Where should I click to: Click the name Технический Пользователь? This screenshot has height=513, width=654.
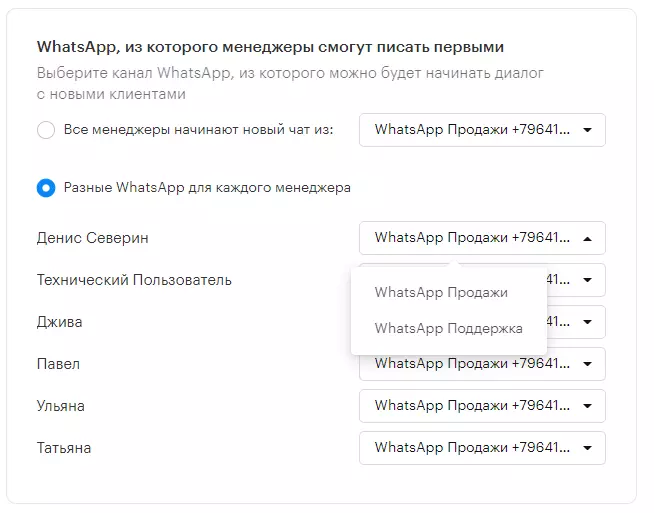pyautogui.click(x=134, y=280)
